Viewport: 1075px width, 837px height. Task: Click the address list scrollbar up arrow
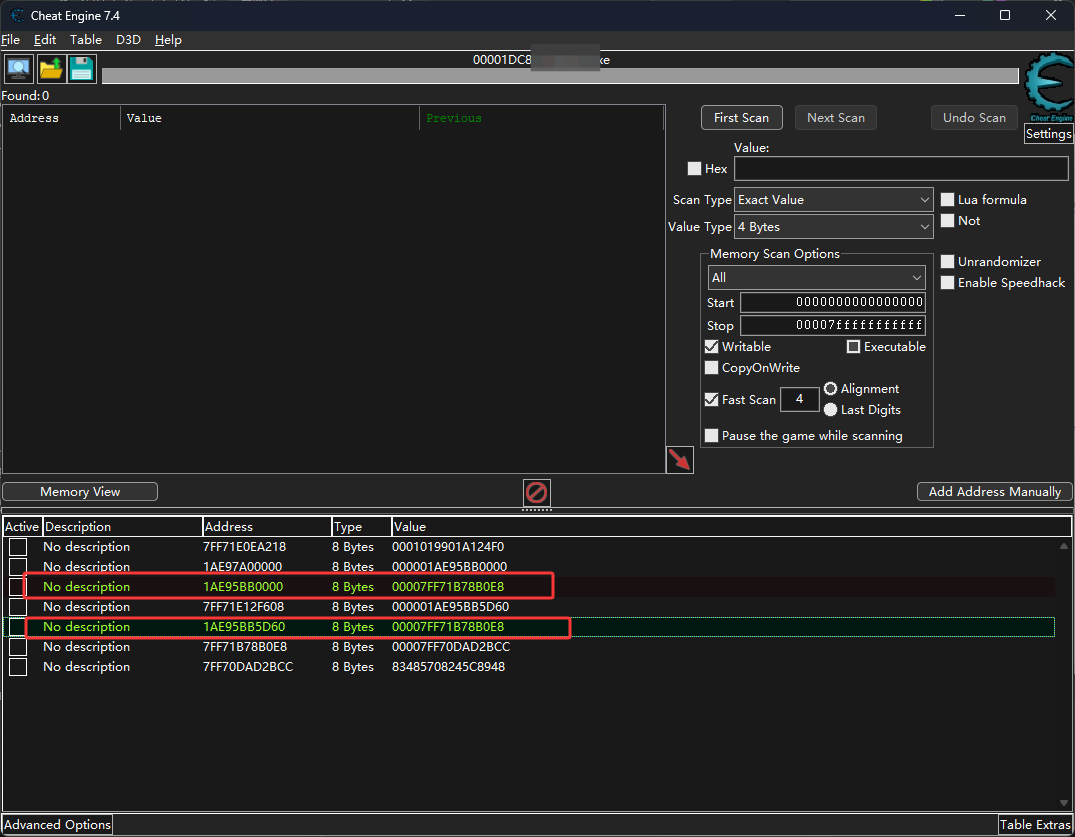pyautogui.click(x=1063, y=546)
